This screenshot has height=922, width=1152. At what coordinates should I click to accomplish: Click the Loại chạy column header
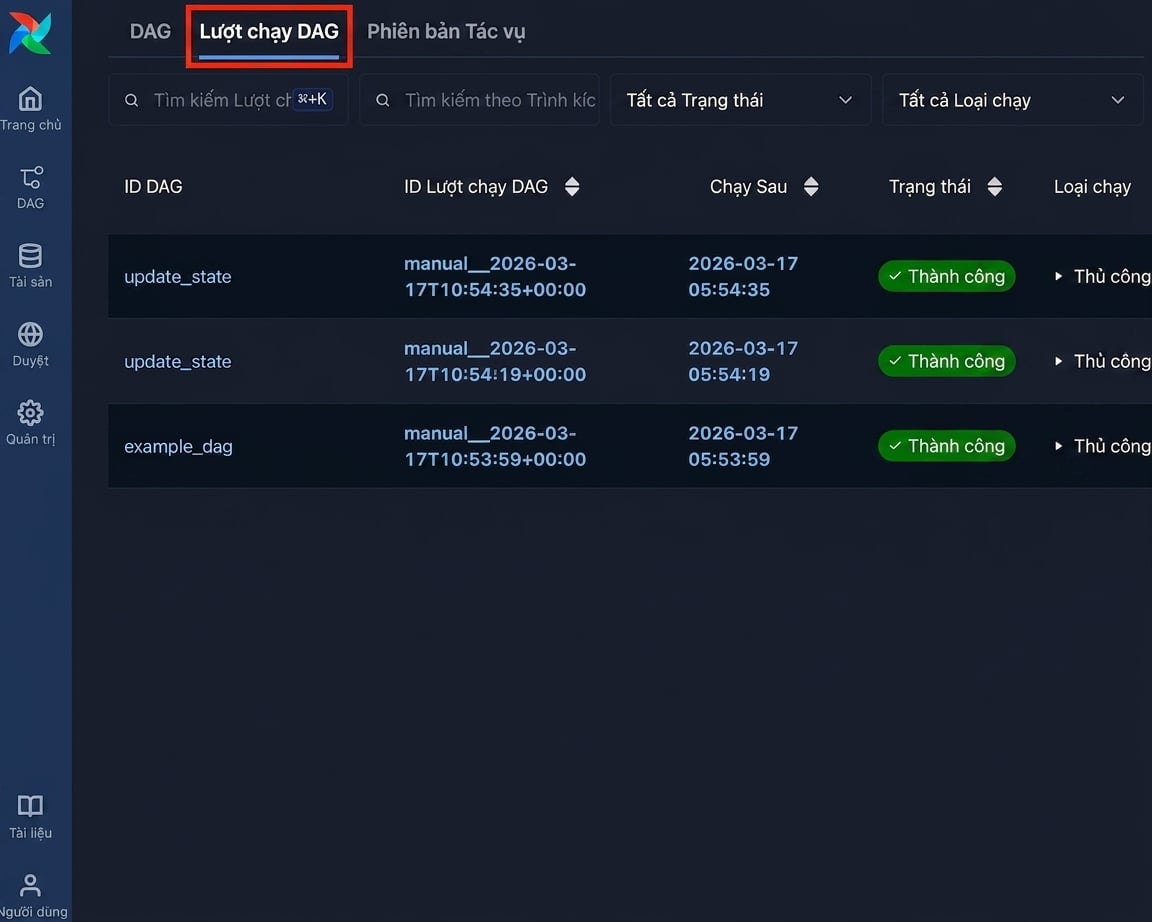tap(1092, 187)
